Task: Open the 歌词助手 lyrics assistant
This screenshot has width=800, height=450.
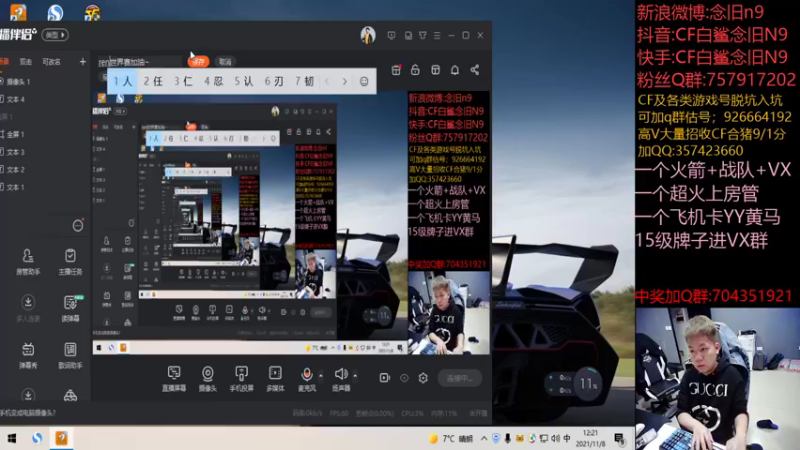Action: tap(70, 355)
